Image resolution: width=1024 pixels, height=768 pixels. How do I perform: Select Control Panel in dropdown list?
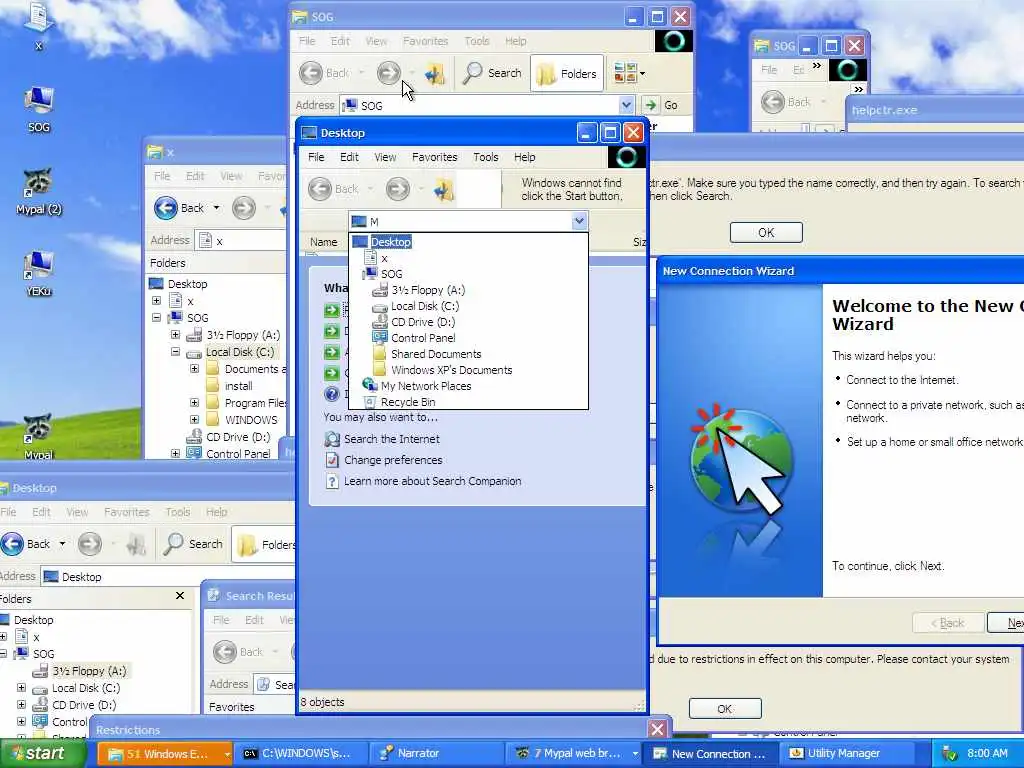(x=423, y=338)
